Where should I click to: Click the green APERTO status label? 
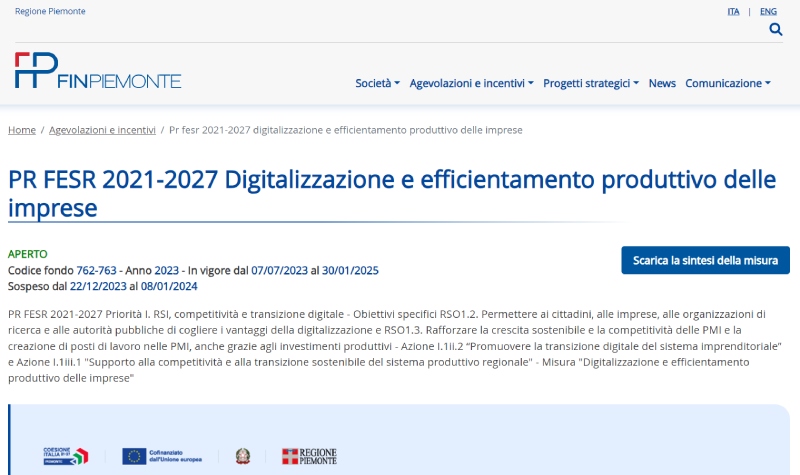(x=27, y=254)
